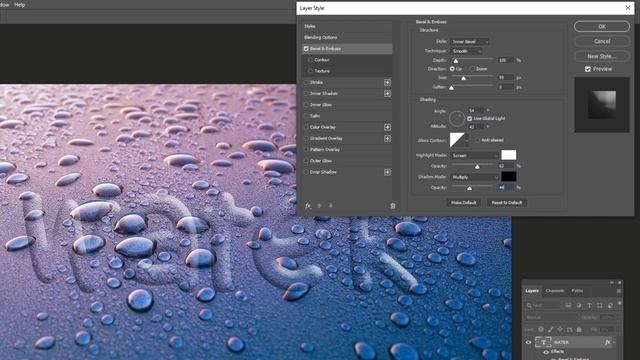Click the black shadow color swatch
This screenshot has width=640, height=360.
coord(509,177)
